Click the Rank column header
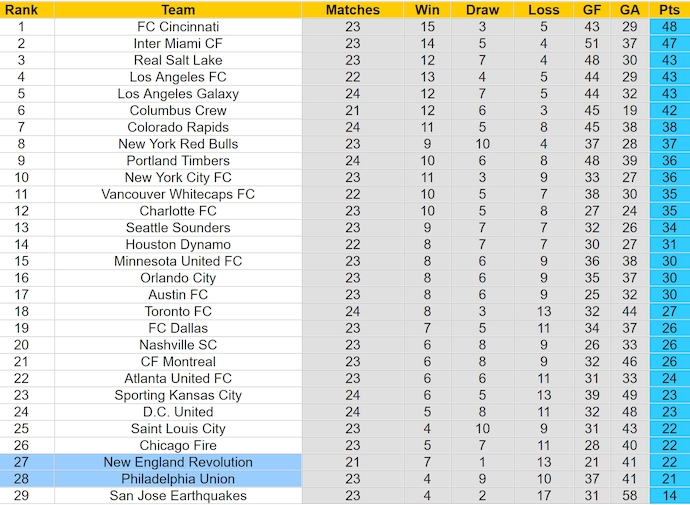This screenshot has height=505, width=690. click(27, 10)
